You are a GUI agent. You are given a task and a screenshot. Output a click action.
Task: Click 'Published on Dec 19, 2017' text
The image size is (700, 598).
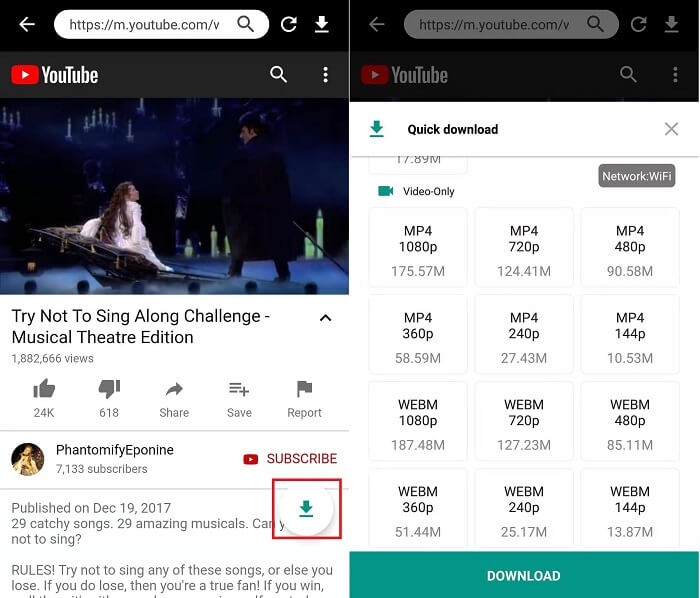pos(91,508)
